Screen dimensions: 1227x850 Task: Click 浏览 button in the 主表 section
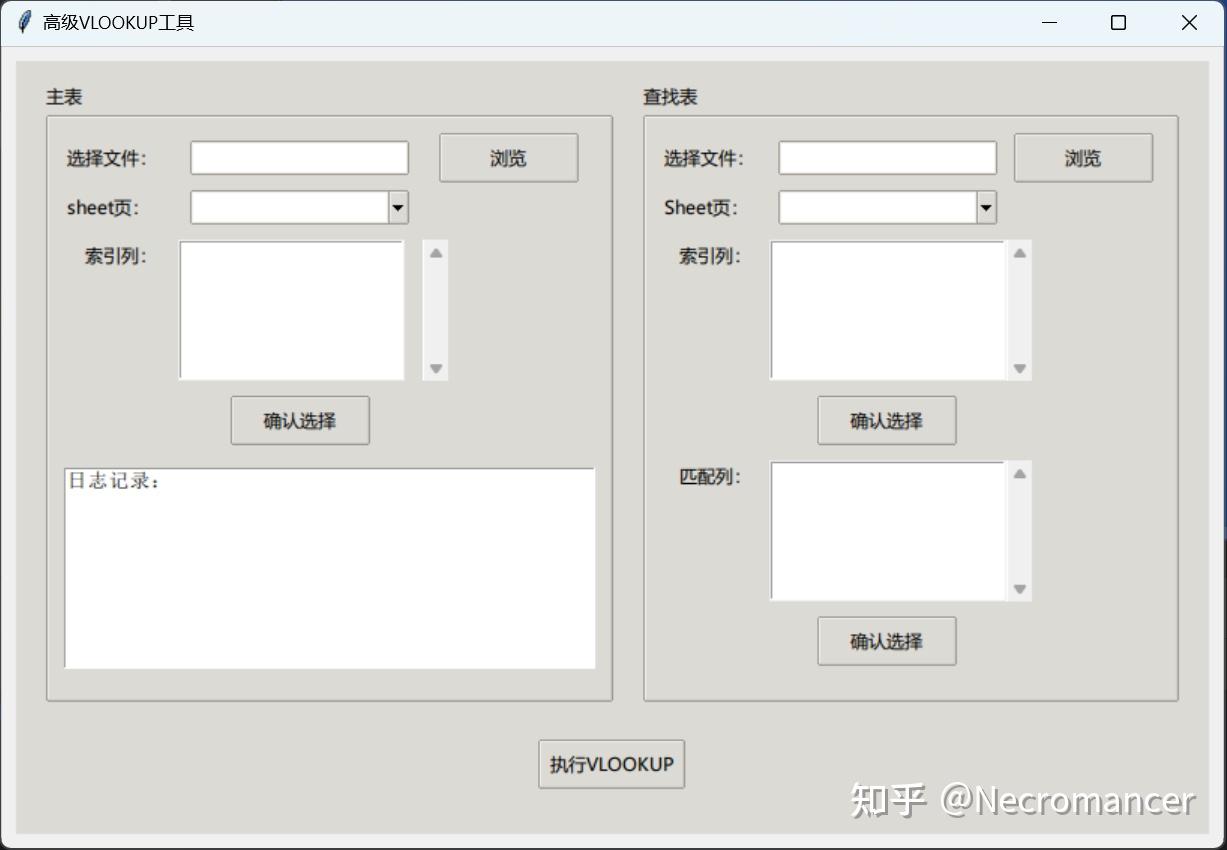click(508, 157)
